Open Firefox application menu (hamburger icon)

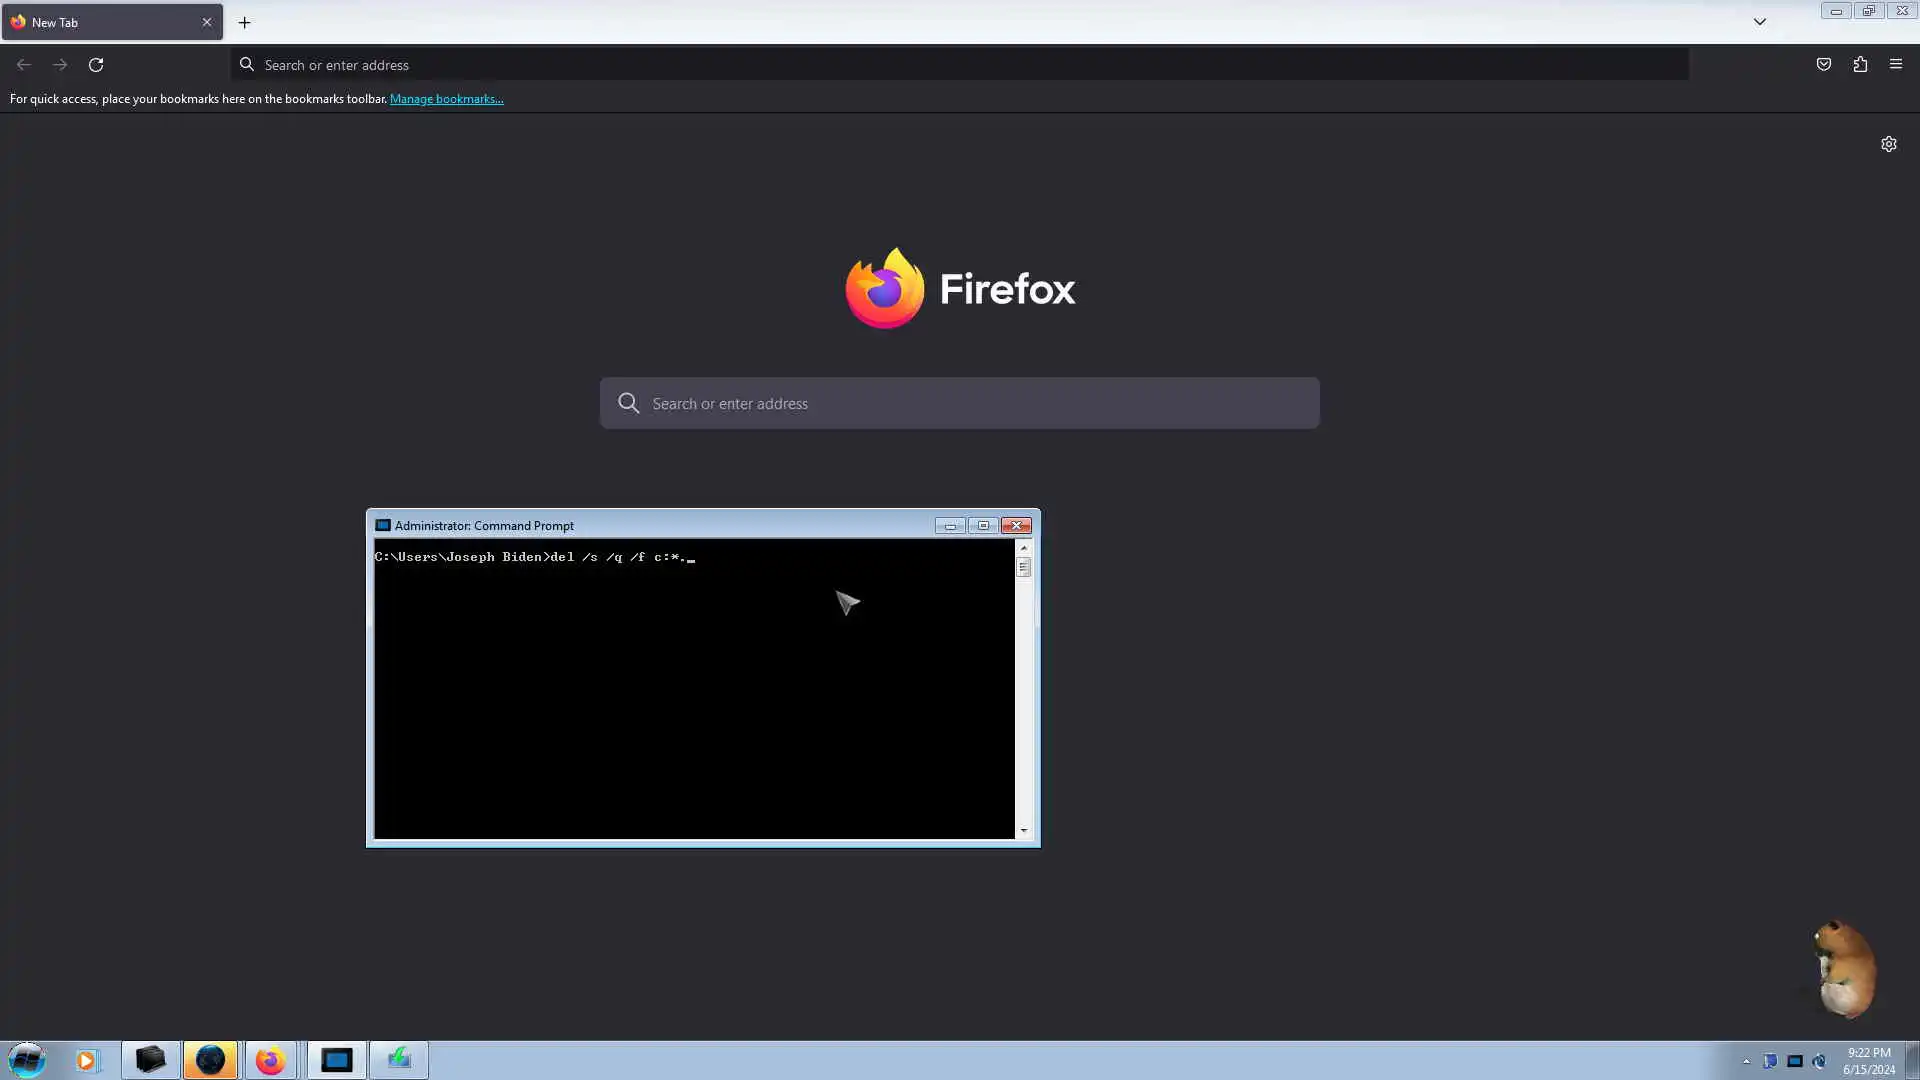1895,64
